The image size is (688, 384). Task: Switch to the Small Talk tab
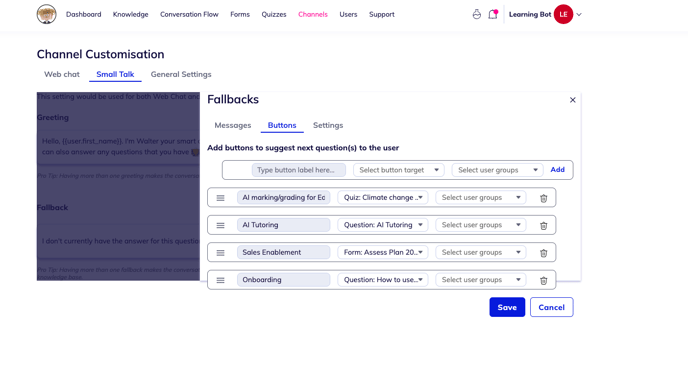(x=115, y=74)
